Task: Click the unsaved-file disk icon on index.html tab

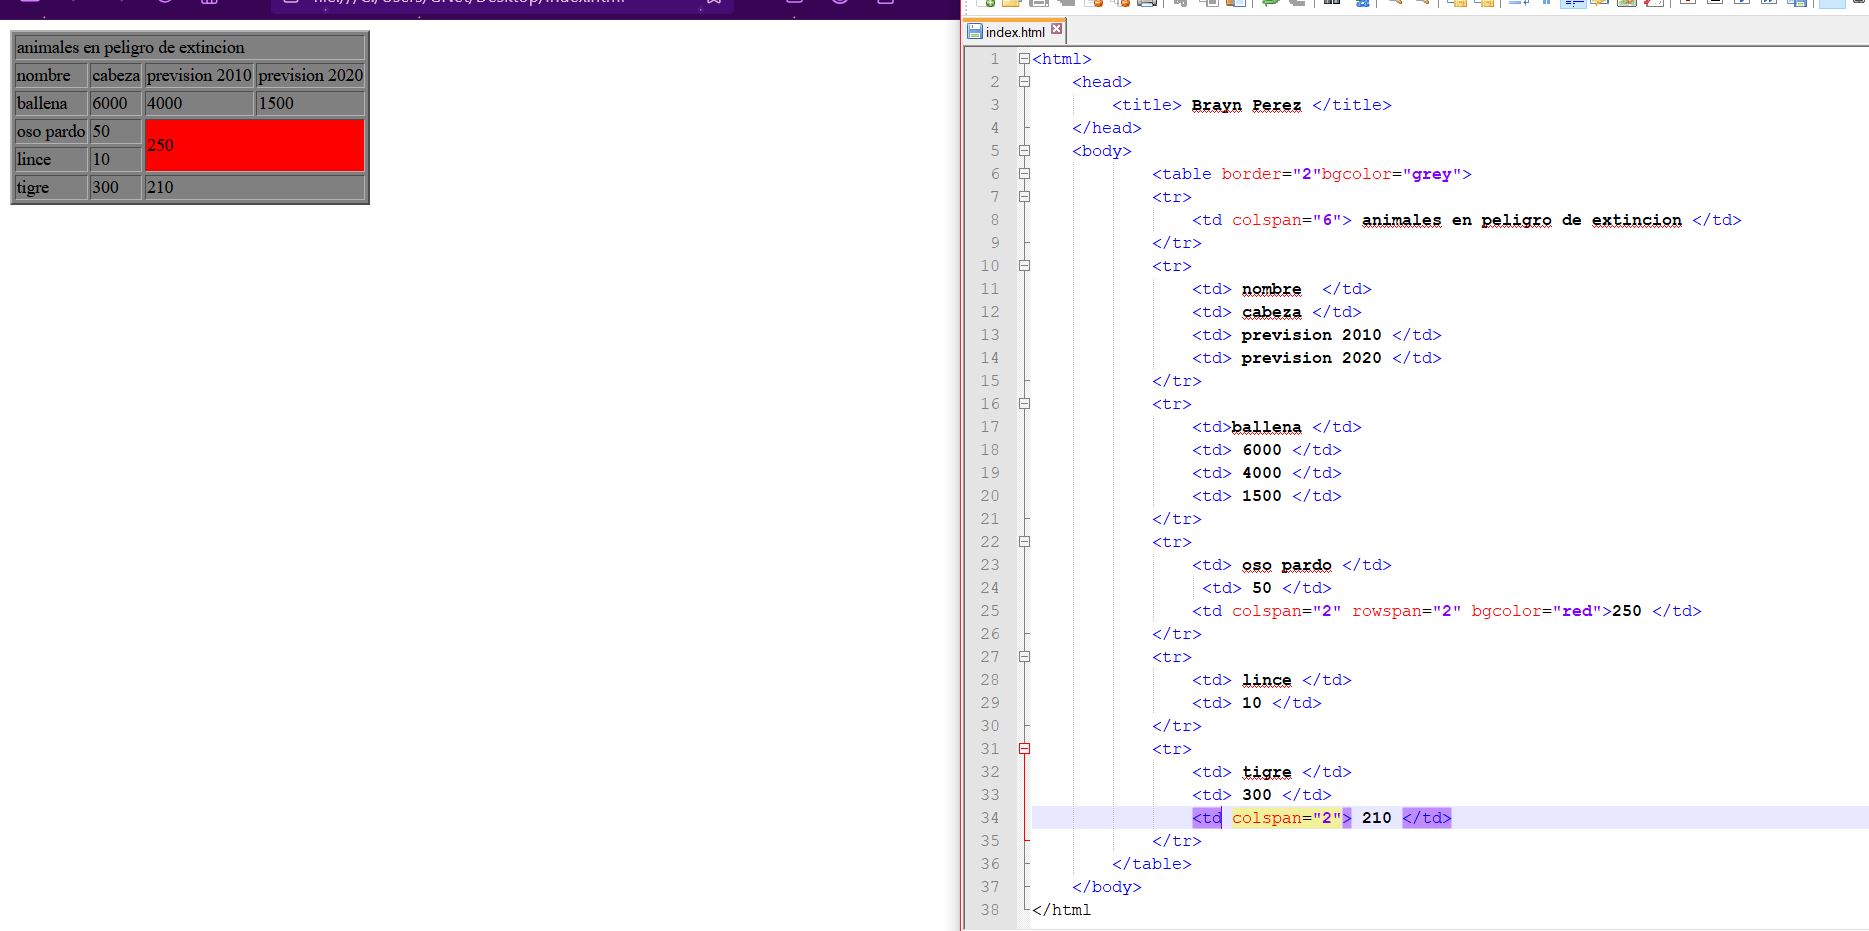Action: (975, 32)
